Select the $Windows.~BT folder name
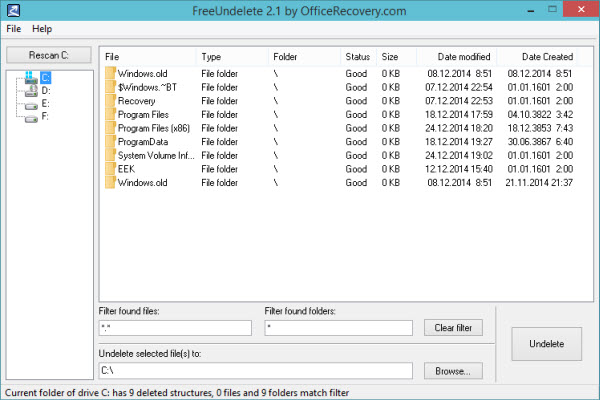This screenshot has height=400, width=600. pos(147,87)
